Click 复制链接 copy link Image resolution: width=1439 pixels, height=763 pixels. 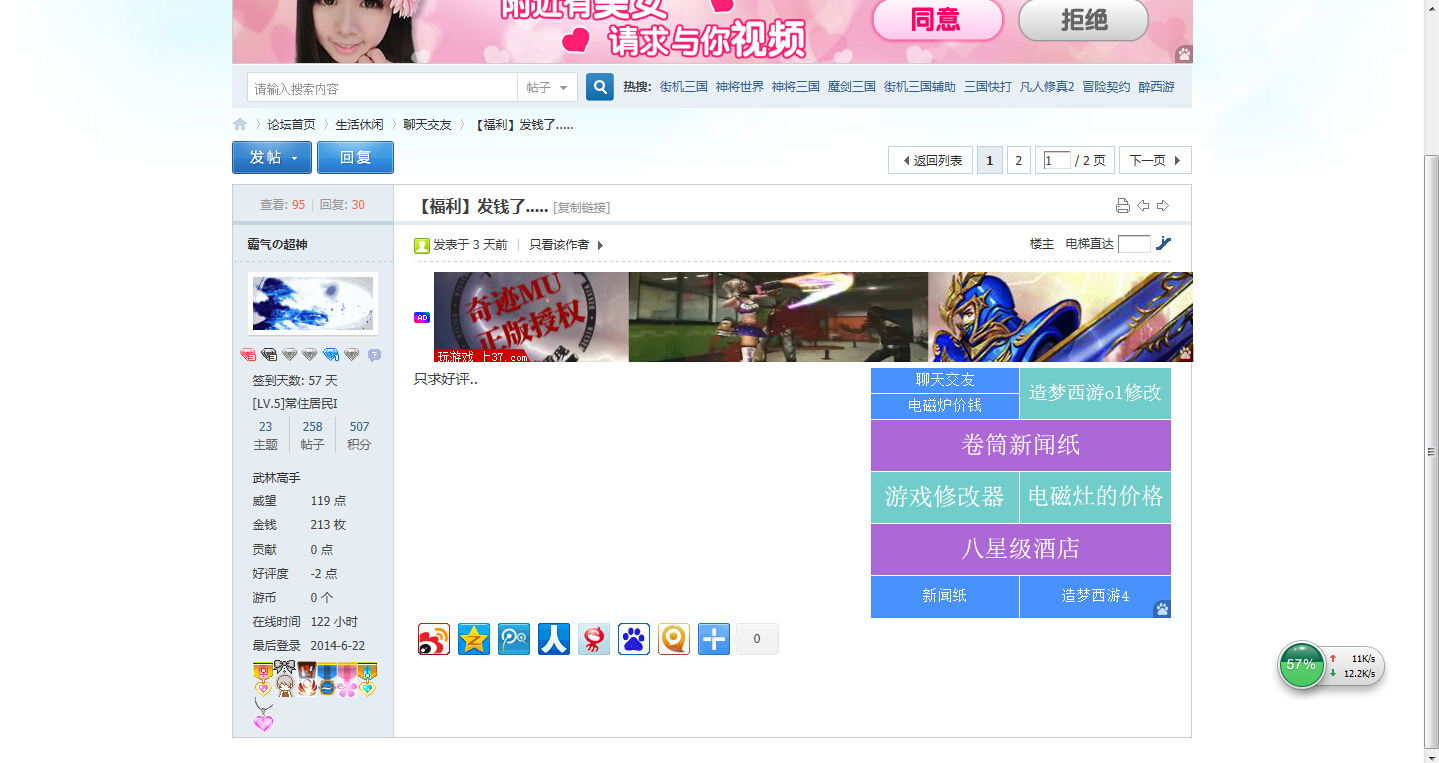[581, 207]
